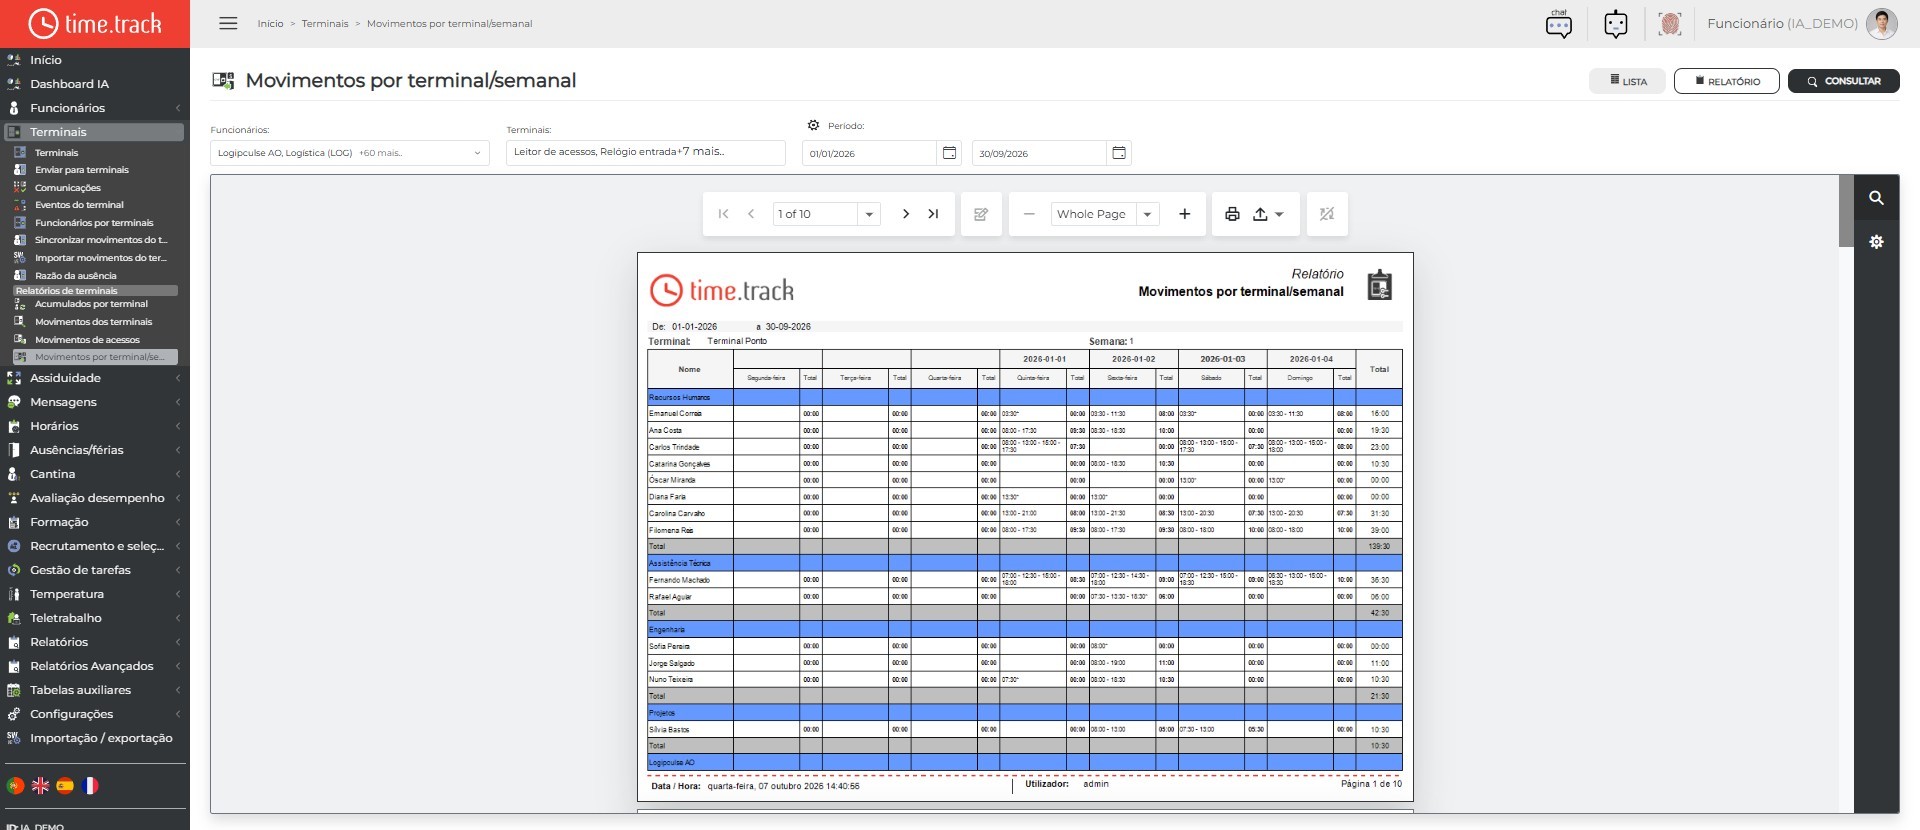Expand the Assiduidade sidebar menu
Screen dimensions: 1920x830
point(94,378)
